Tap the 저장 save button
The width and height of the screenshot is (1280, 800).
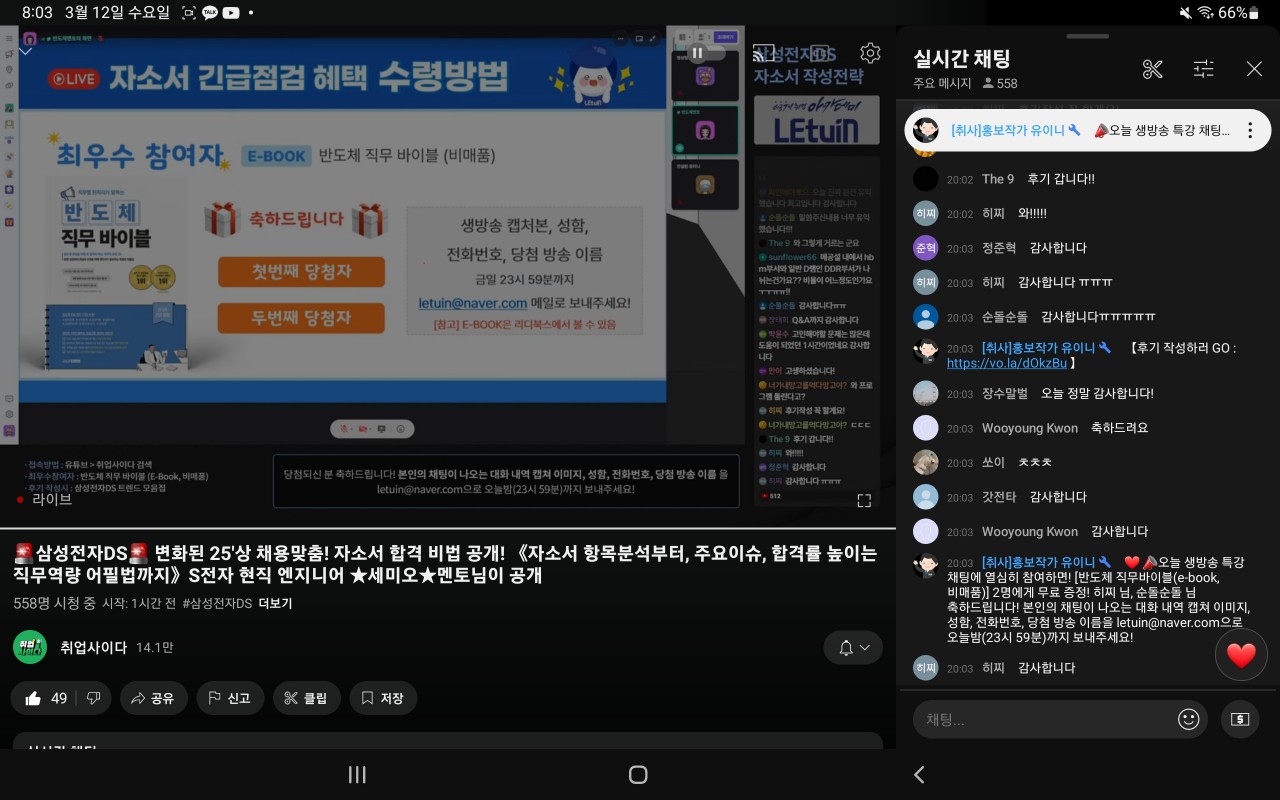click(x=382, y=698)
